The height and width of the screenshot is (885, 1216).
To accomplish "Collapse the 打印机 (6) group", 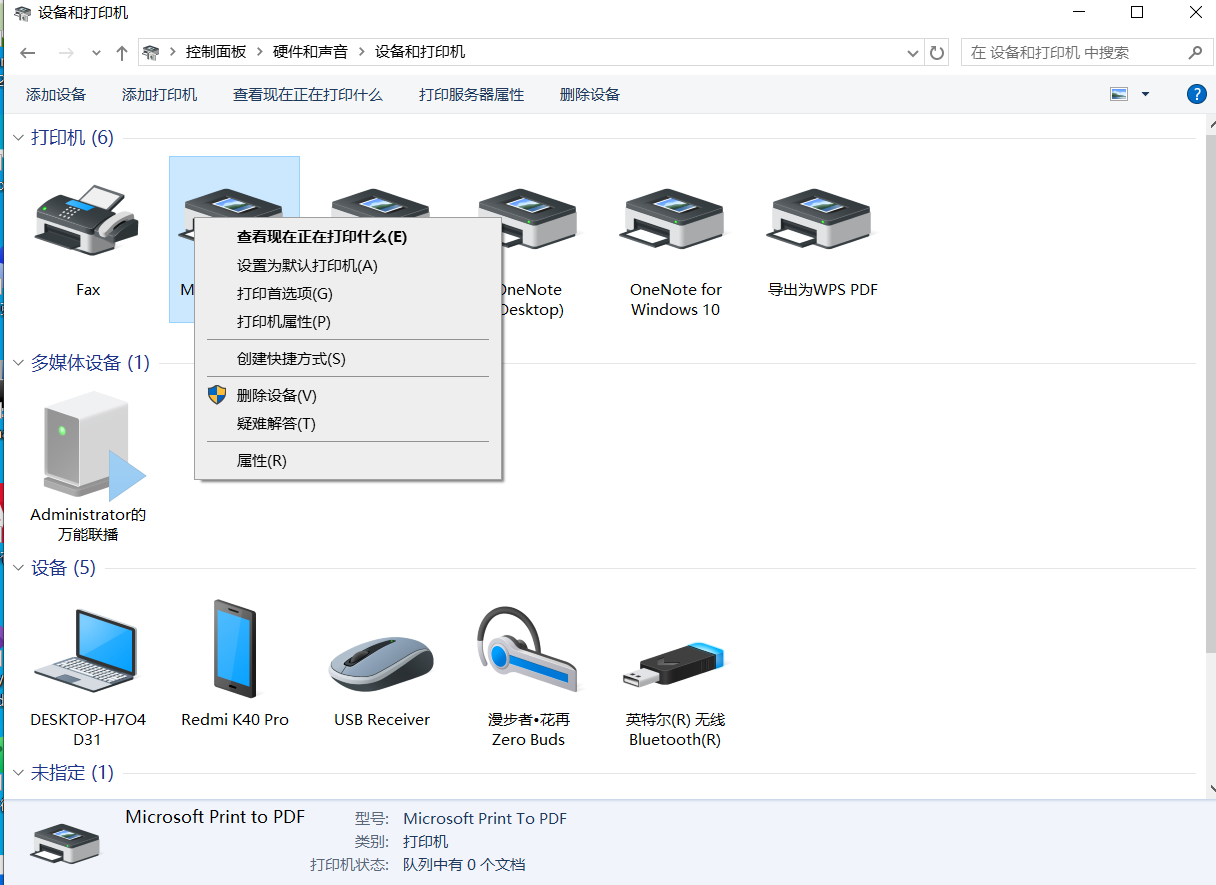I will point(18,138).
